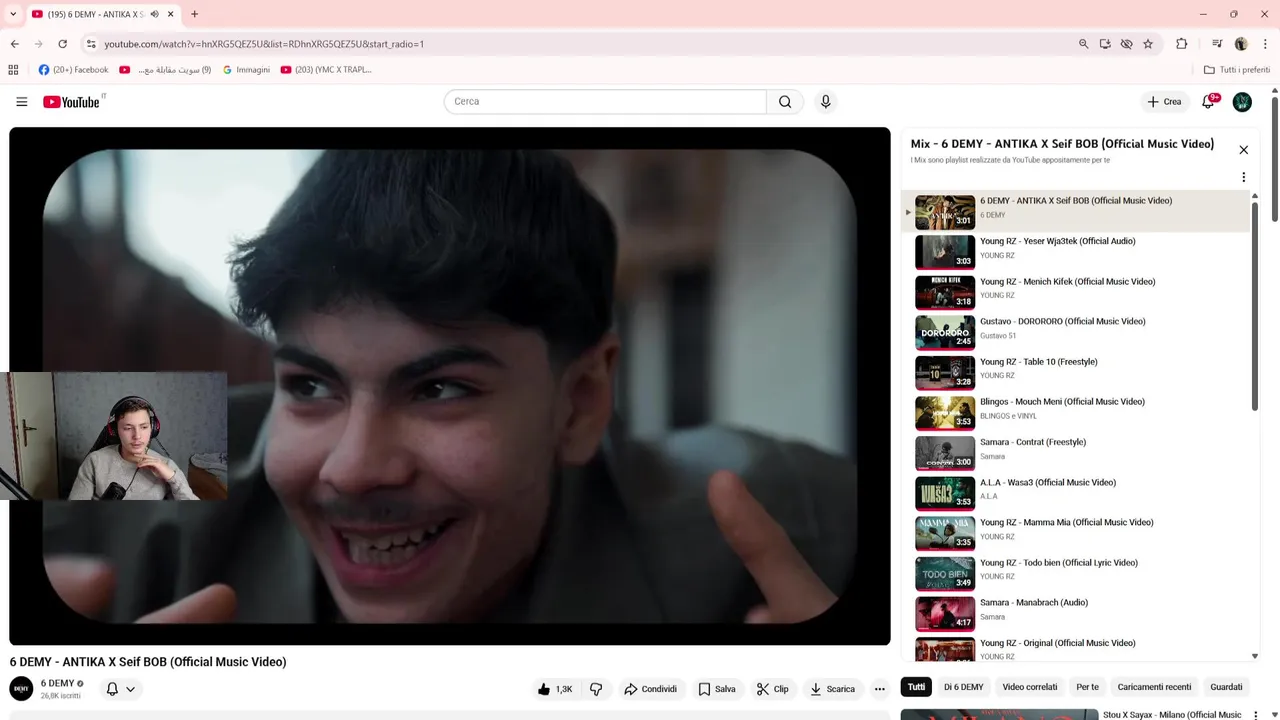1280x720 pixels.
Task: Go back in browser history
Action: click(x=14, y=44)
